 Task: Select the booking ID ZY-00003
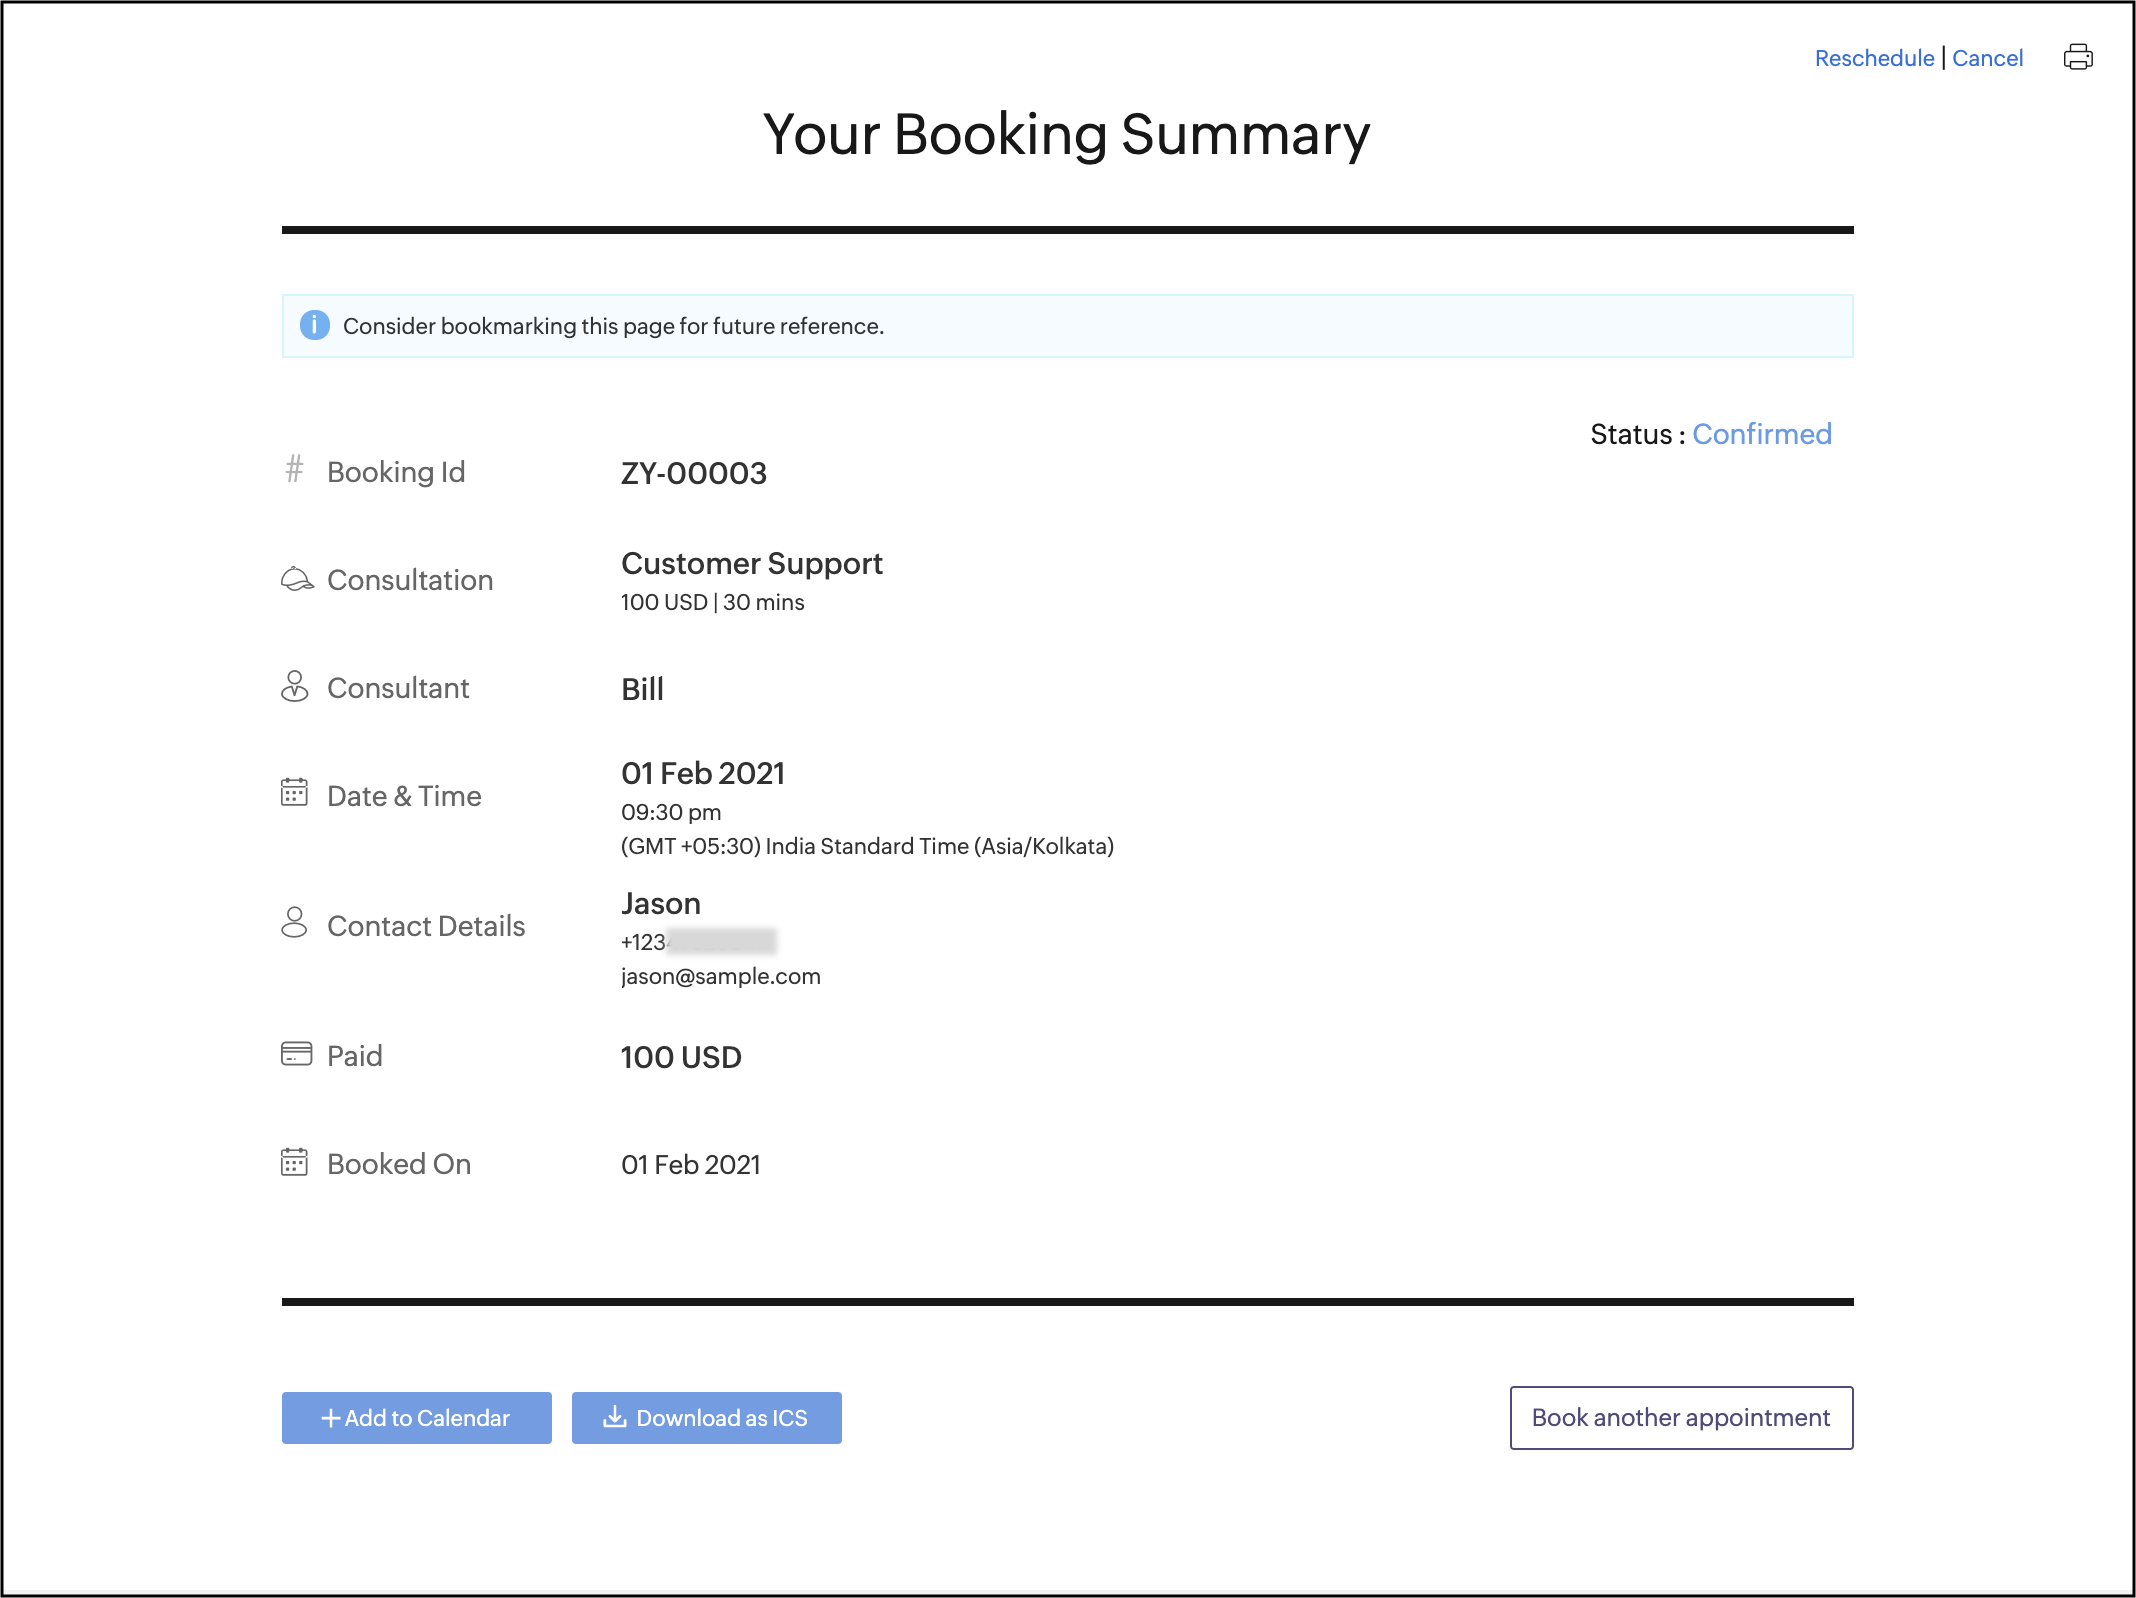[693, 473]
